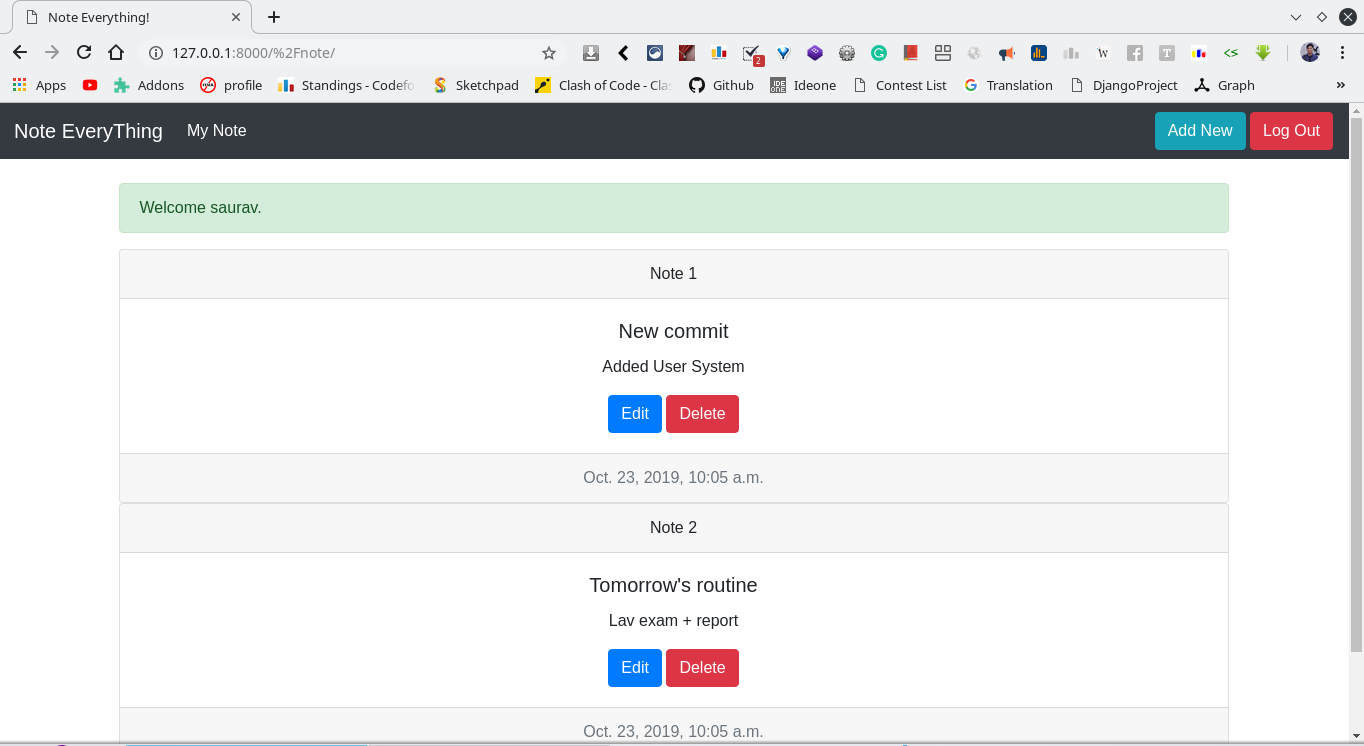Open the Github bookmark
The image size is (1364, 746).
coord(721,85)
